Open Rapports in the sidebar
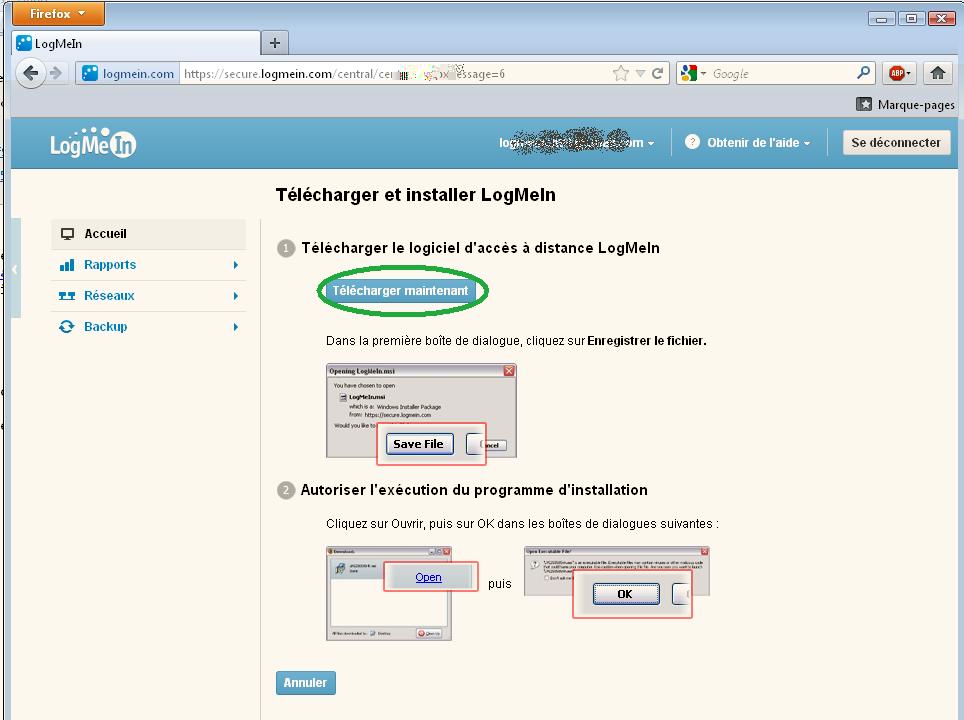The image size is (964, 720). pos(148,265)
